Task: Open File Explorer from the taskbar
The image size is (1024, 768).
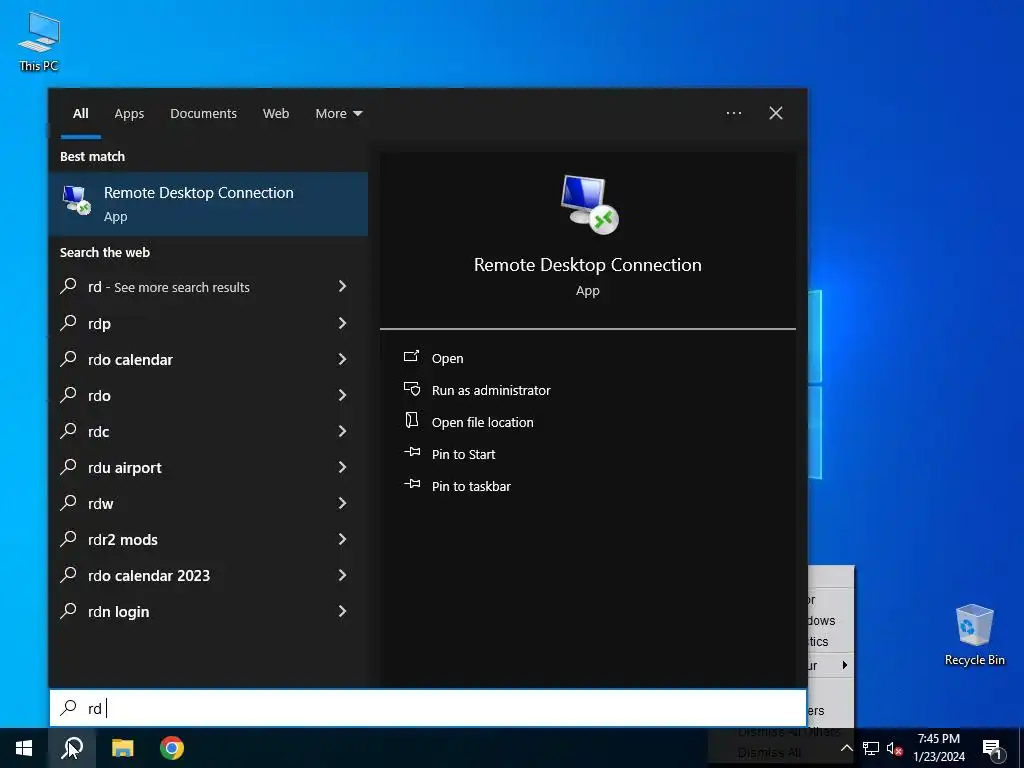Action: [122, 748]
